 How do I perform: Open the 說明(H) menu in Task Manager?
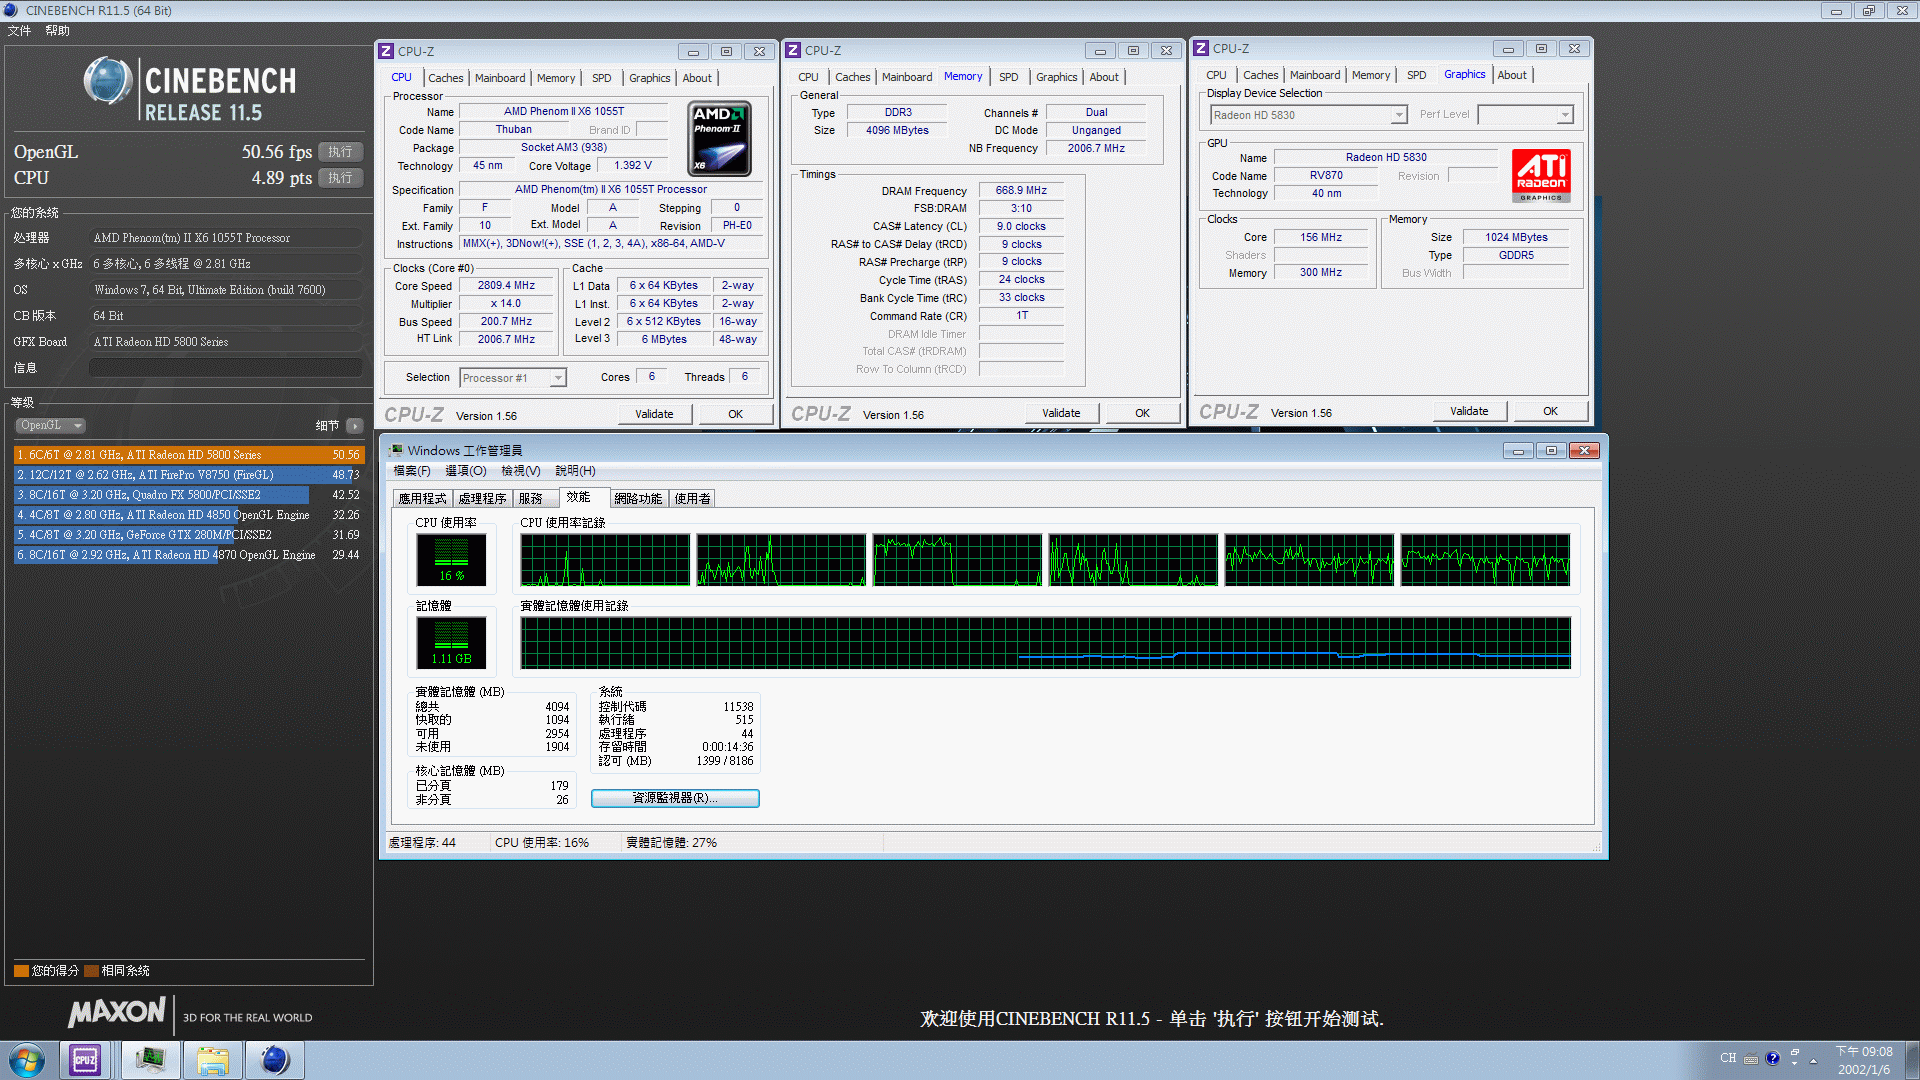click(x=575, y=471)
